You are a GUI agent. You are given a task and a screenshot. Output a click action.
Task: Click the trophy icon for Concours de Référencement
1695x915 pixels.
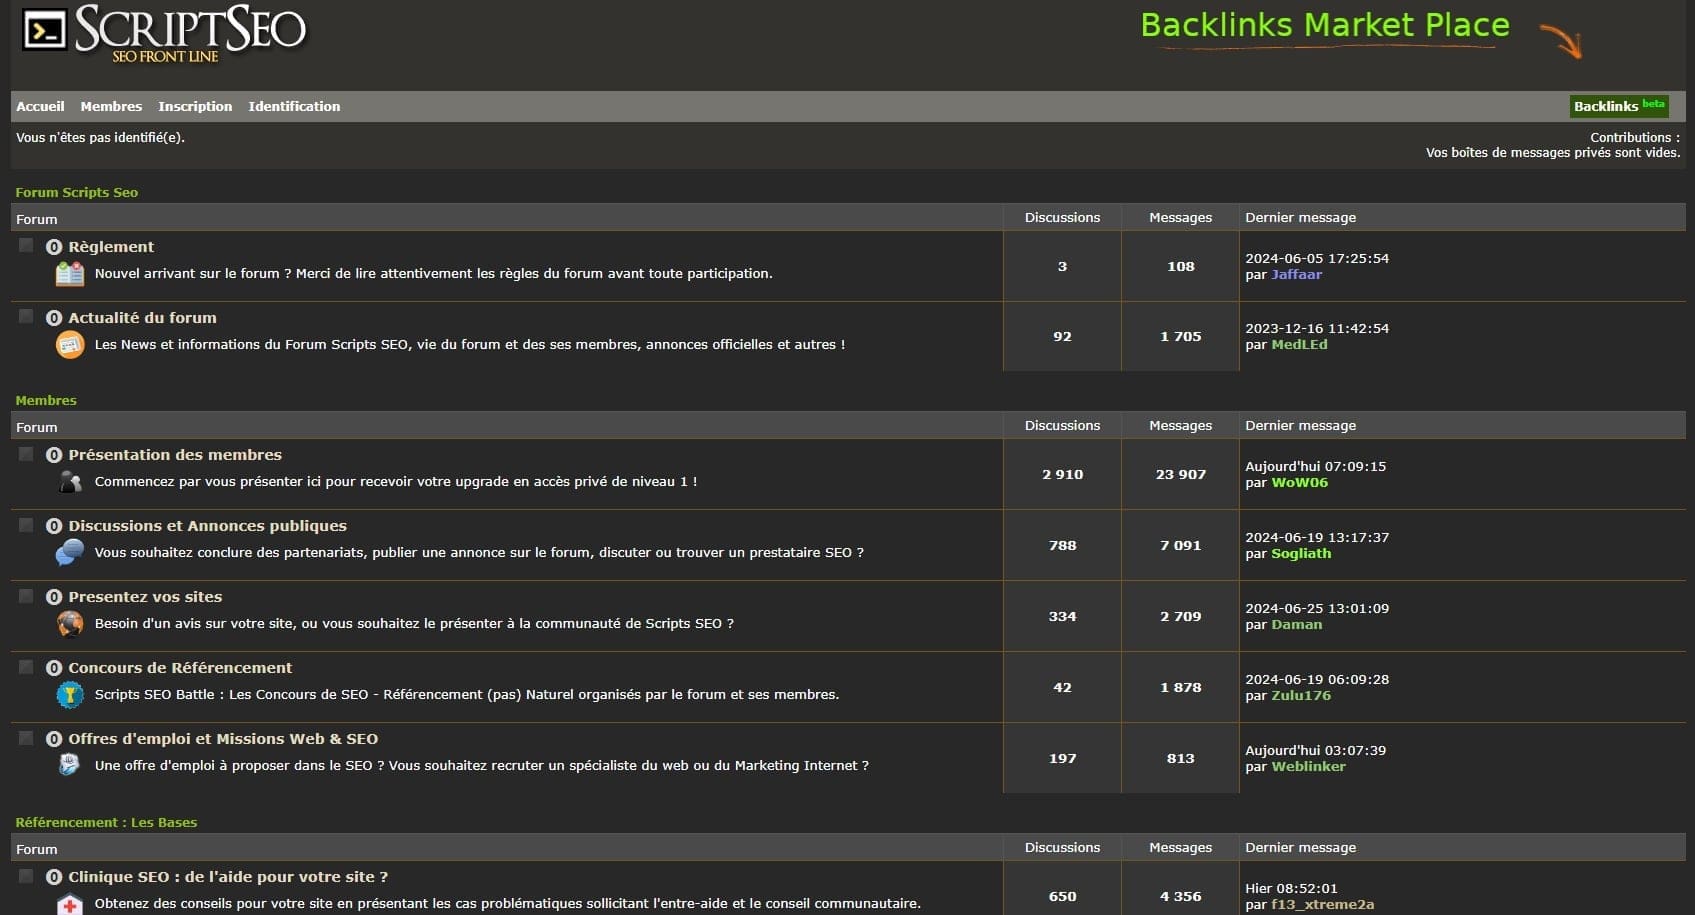pyautogui.click(x=69, y=694)
